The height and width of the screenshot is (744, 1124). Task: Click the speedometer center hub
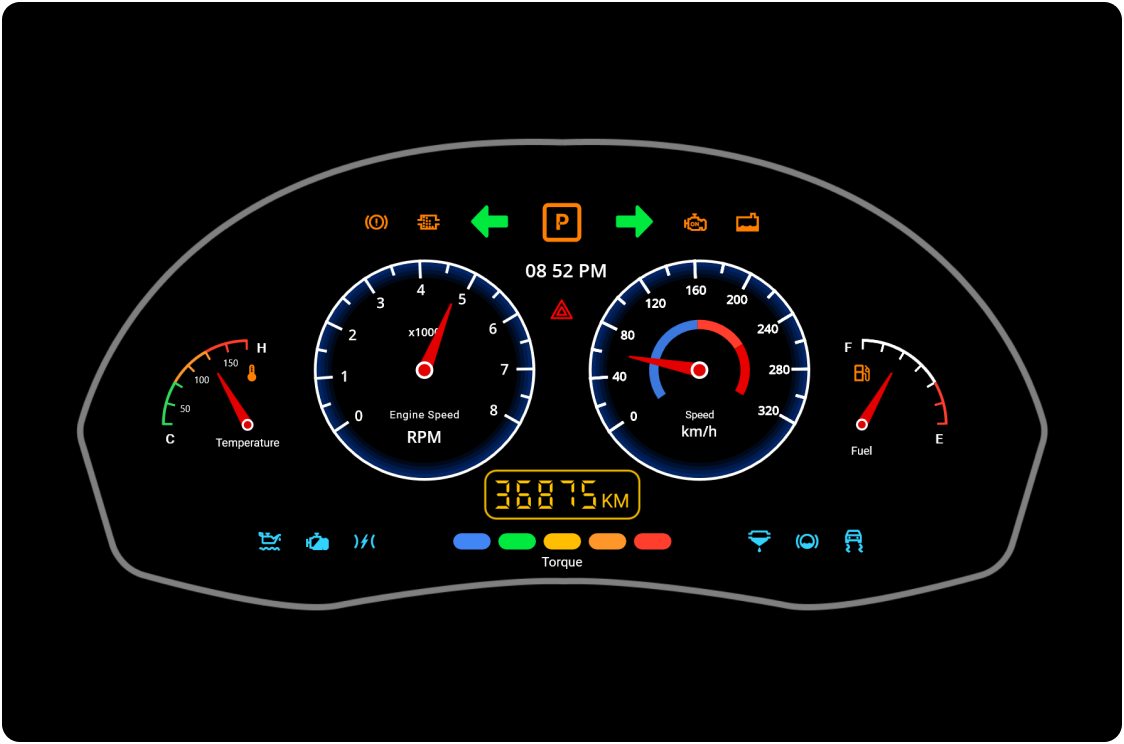pos(699,370)
